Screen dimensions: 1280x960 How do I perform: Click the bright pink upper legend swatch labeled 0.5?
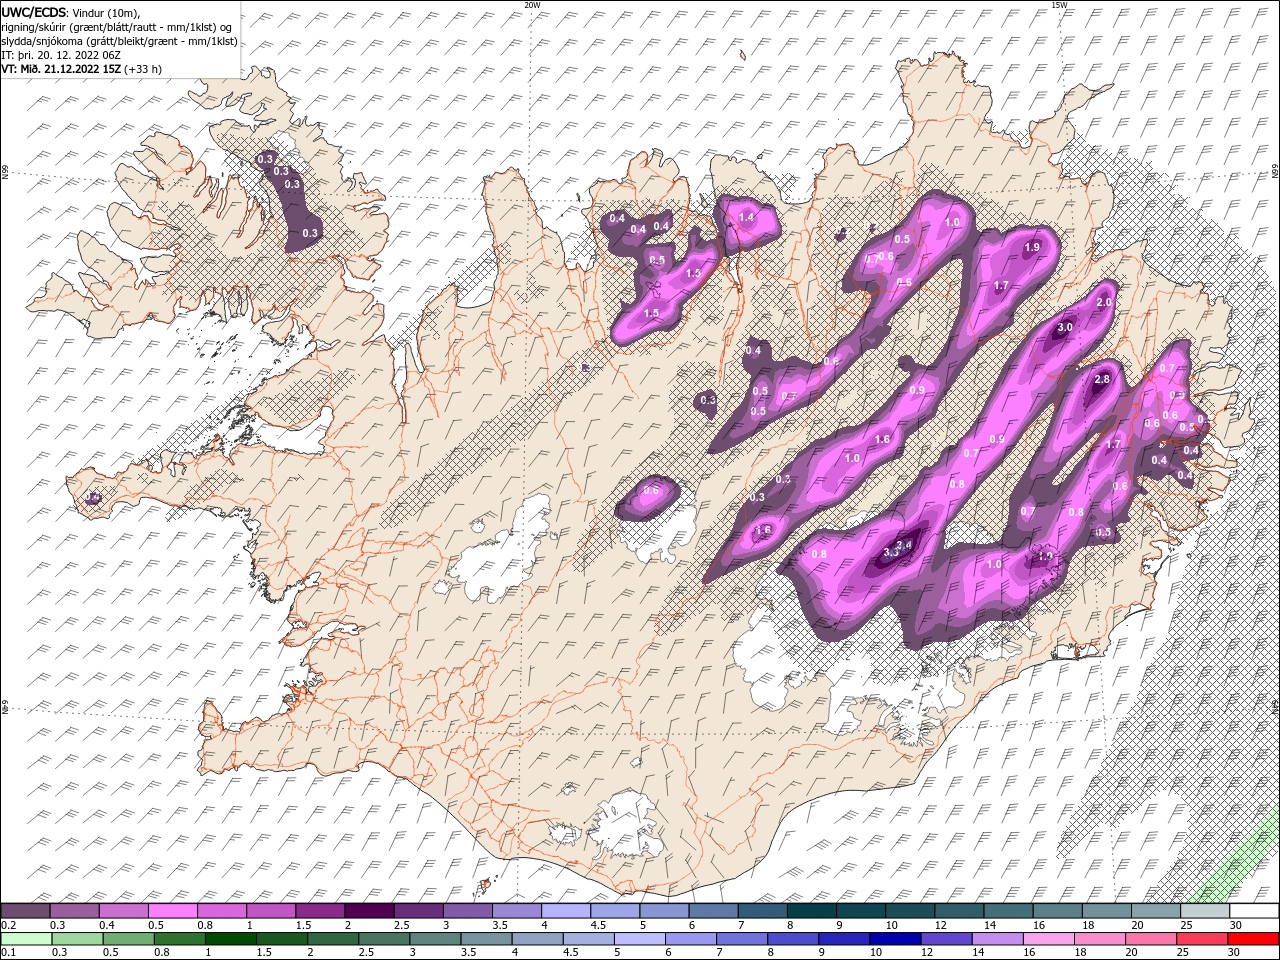coord(173,911)
